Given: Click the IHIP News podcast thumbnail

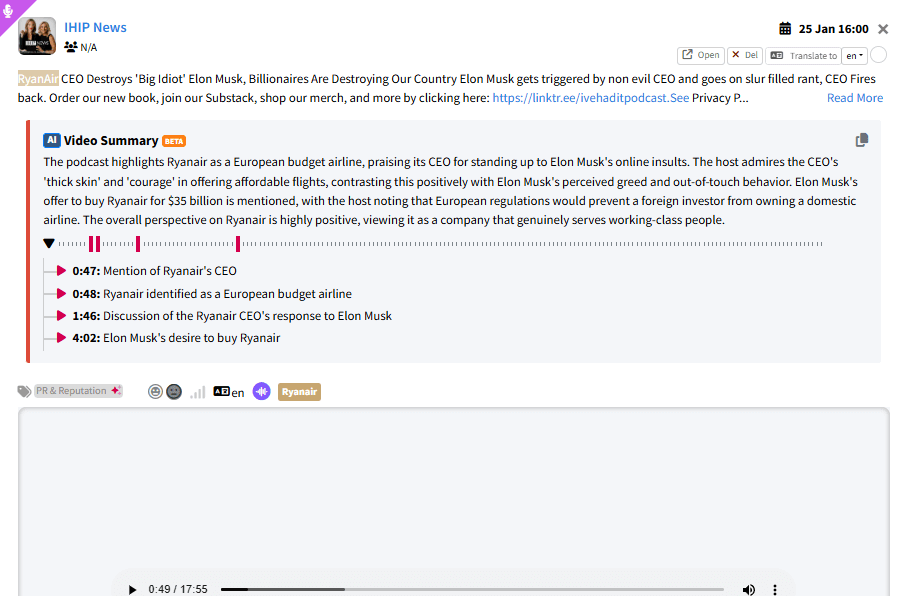Looking at the screenshot, I should [x=37, y=36].
